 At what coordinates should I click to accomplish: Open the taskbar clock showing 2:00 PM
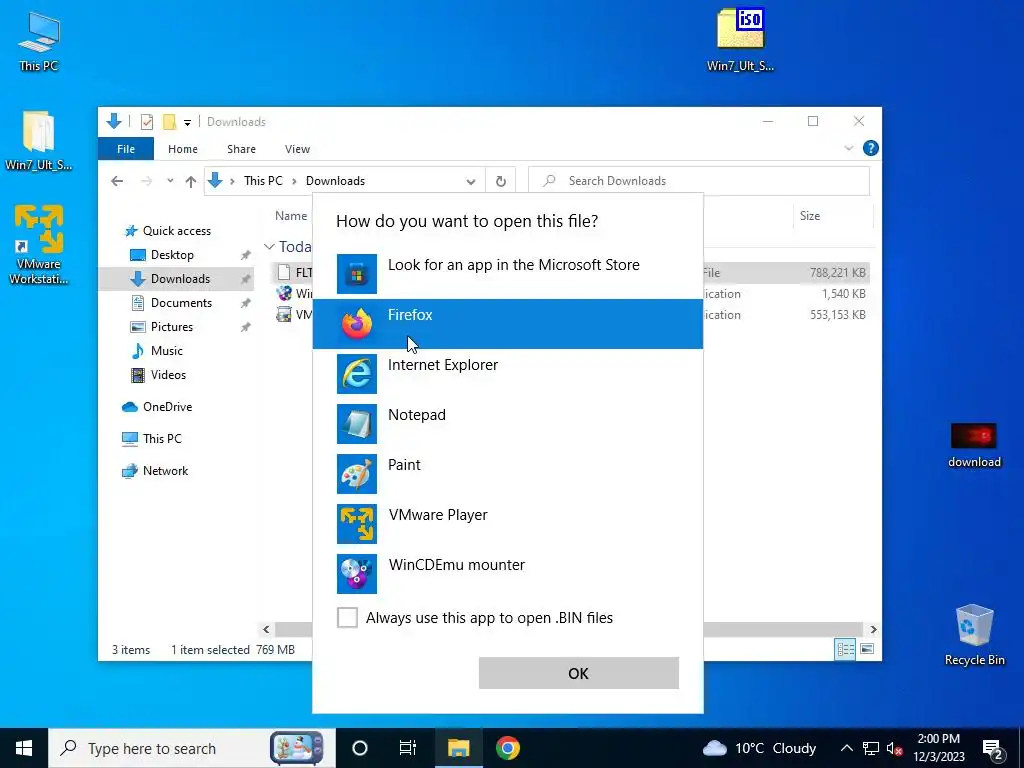point(938,748)
